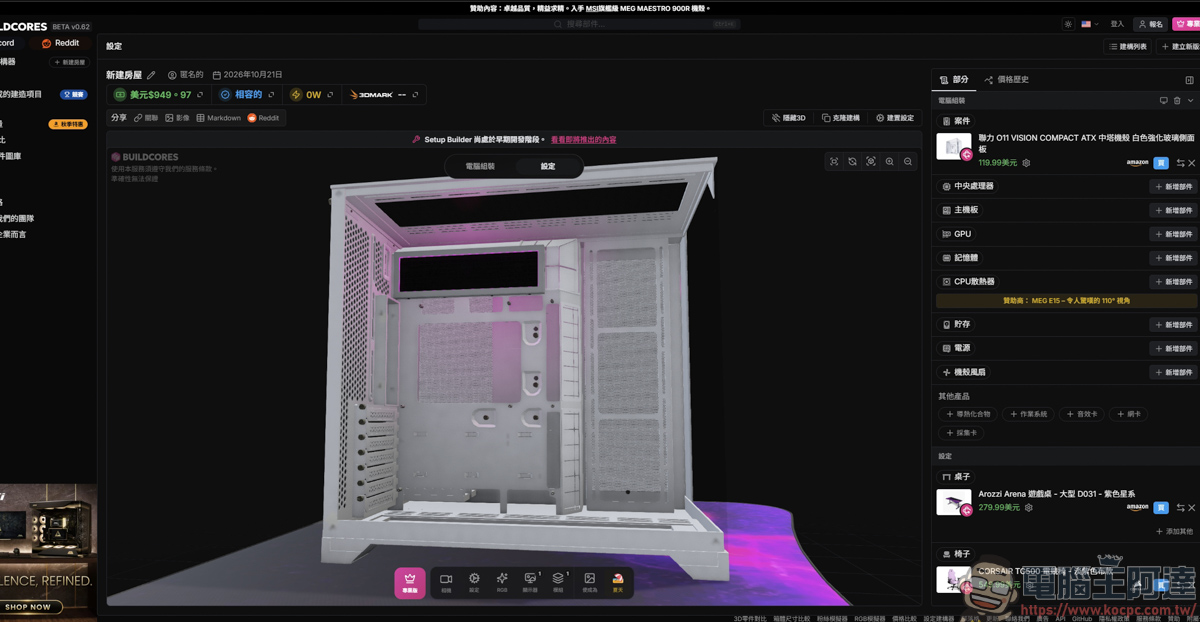Open the layers (模組) tool
Viewport: 1200px width, 622px height.
point(558,582)
